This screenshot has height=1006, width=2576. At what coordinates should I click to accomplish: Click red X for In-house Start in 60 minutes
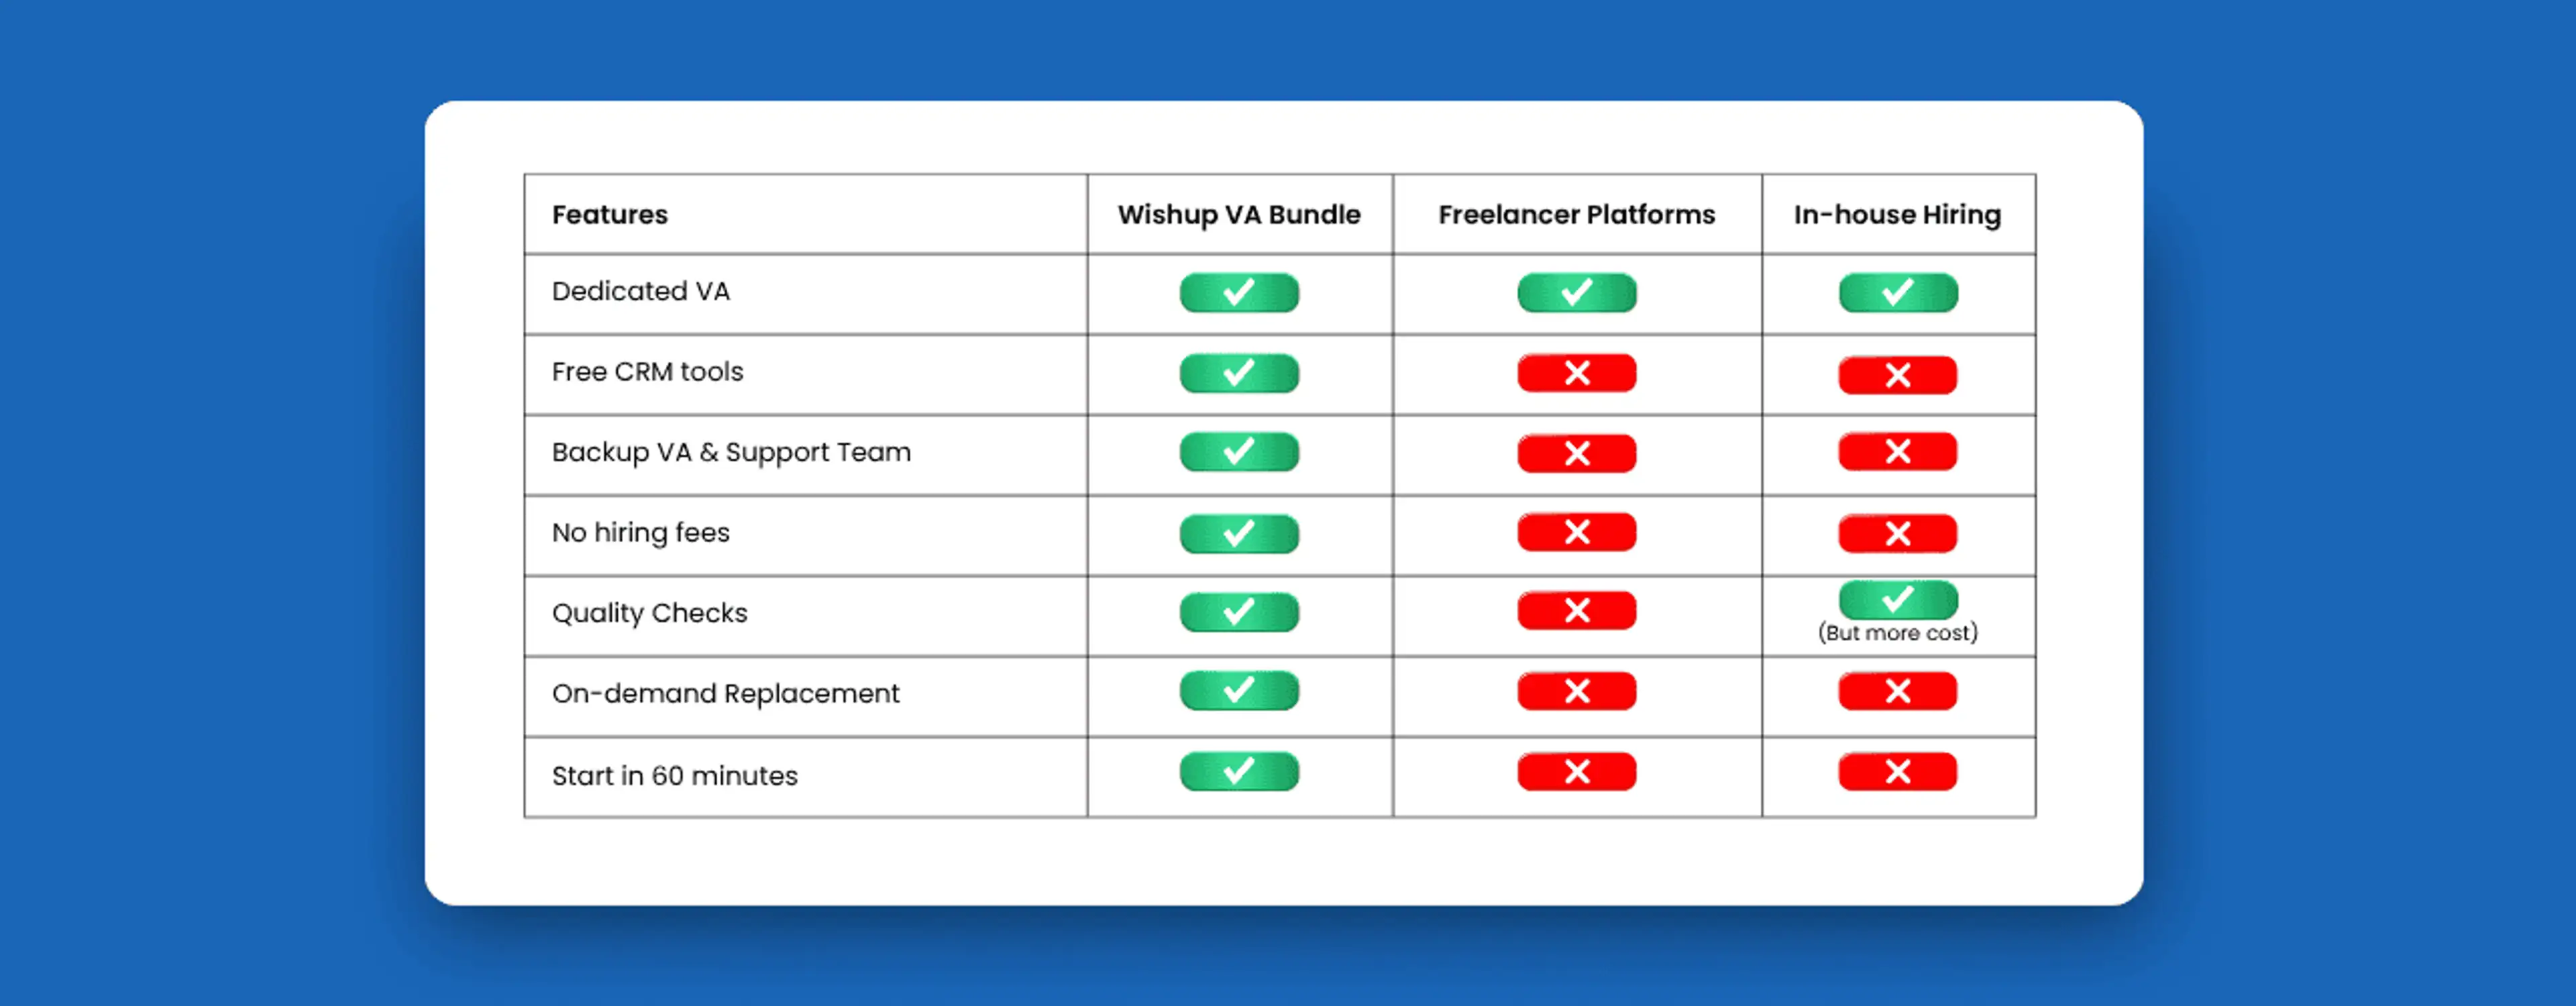[1897, 772]
